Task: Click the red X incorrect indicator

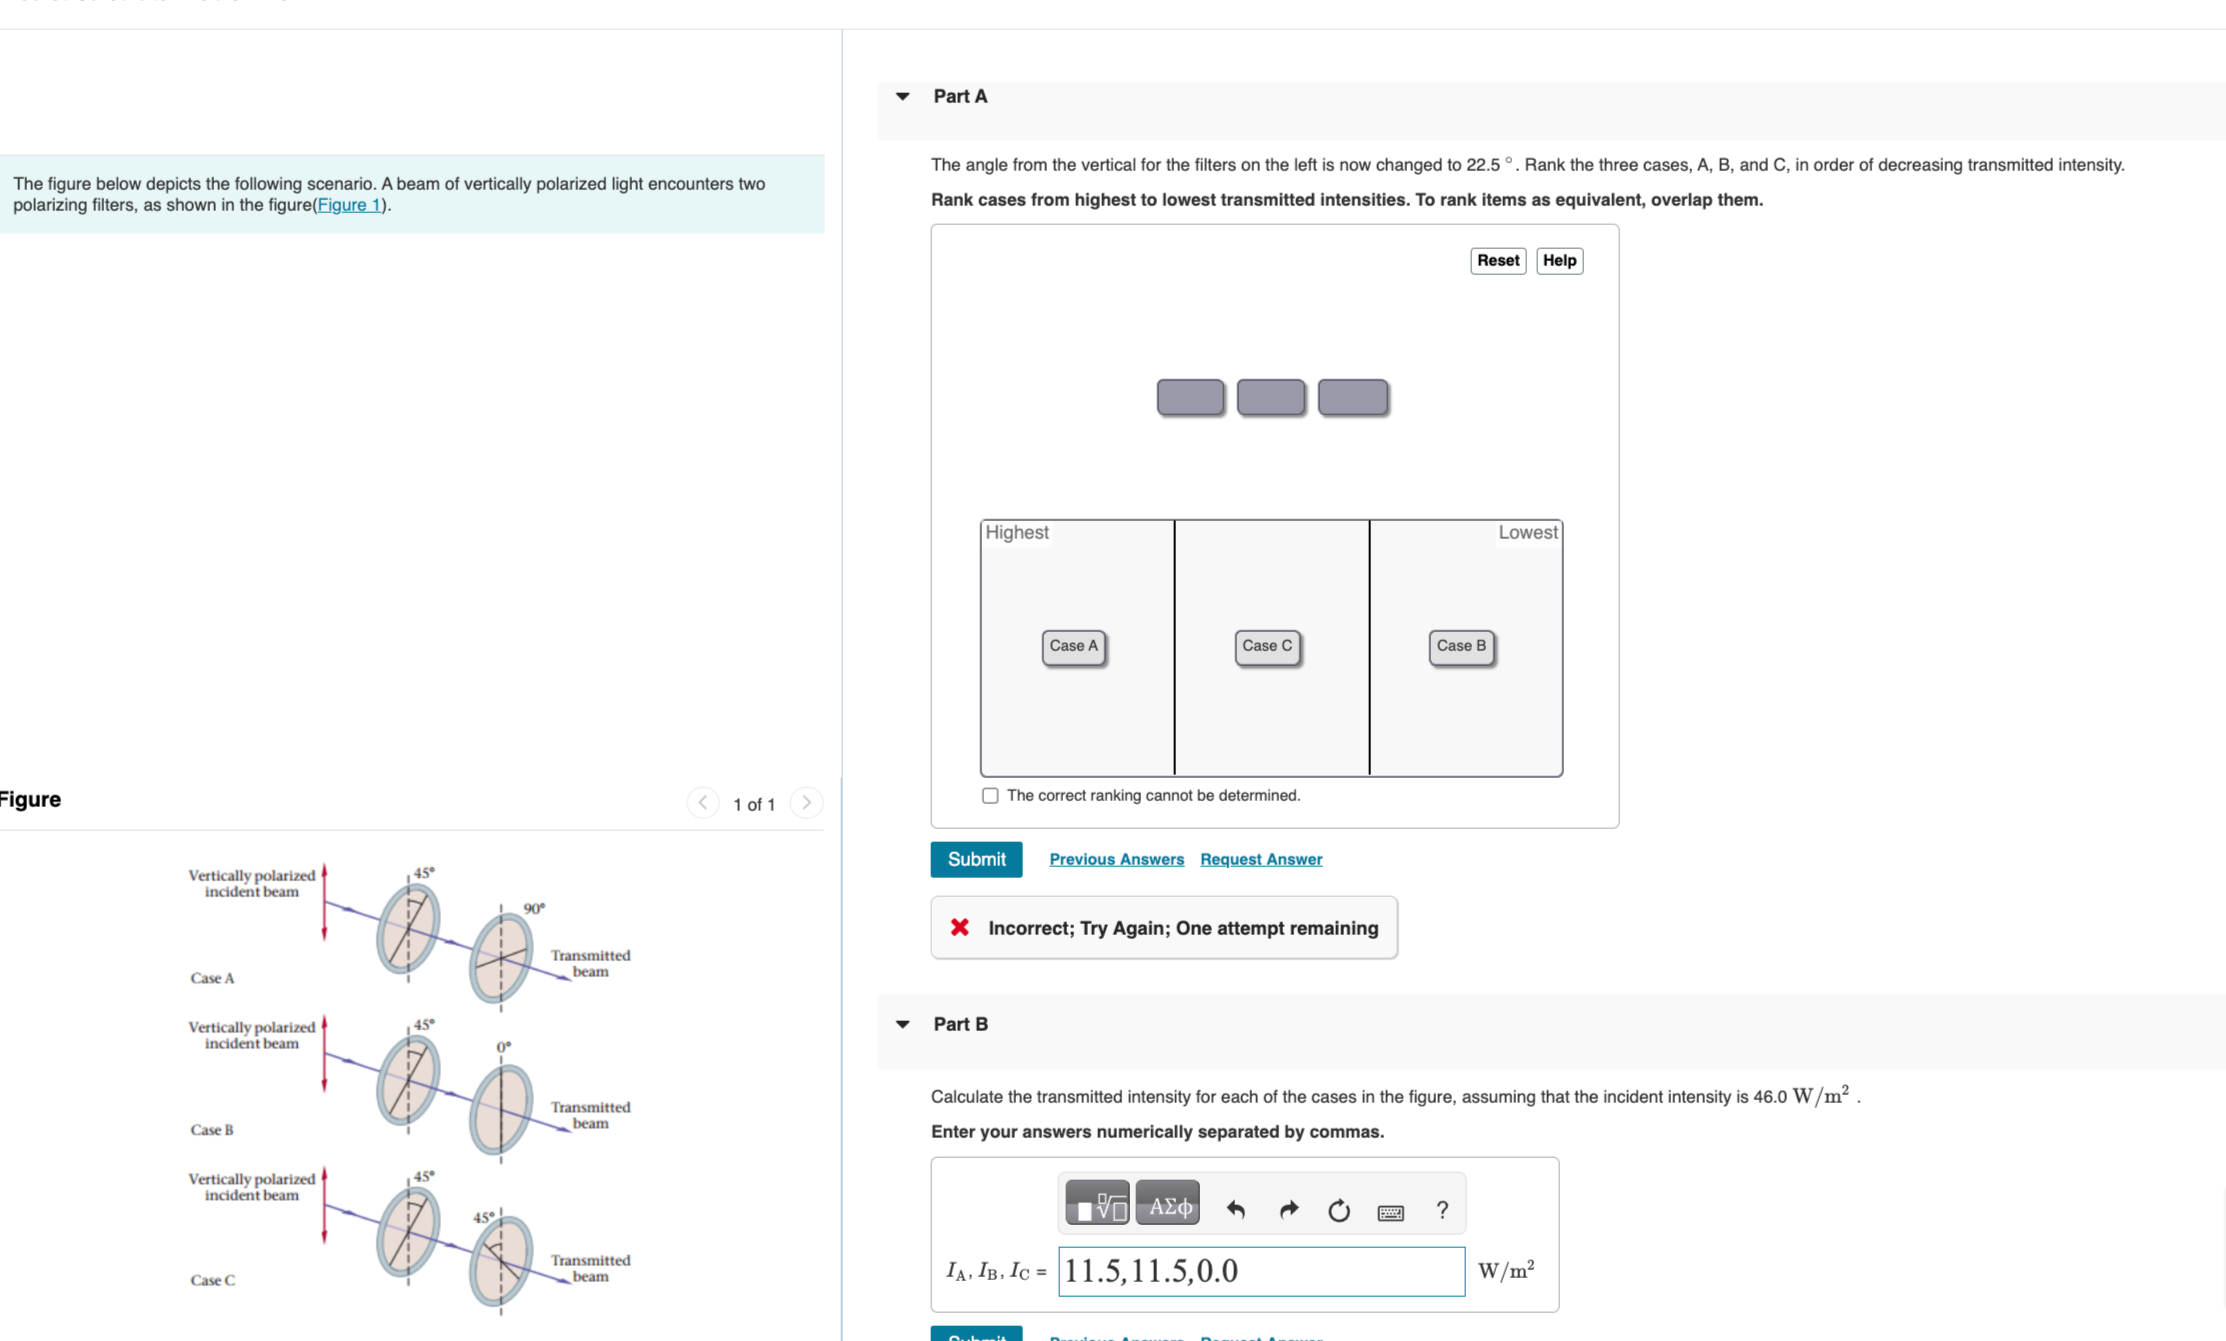Action: coord(959,927)
